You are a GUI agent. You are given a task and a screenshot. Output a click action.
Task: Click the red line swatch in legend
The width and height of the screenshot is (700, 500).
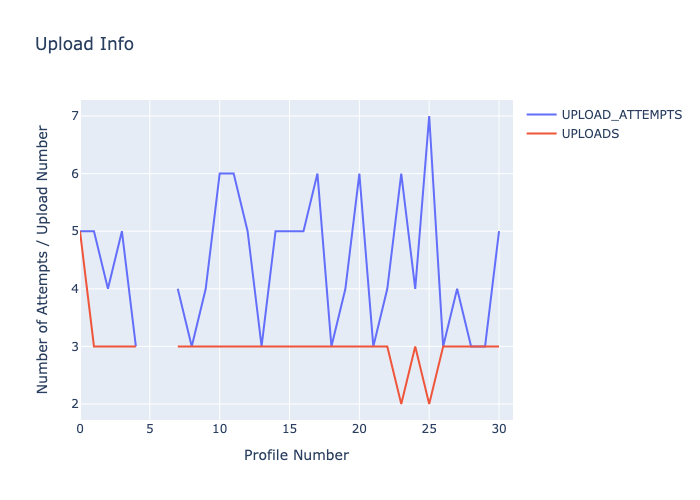(541, 134)
